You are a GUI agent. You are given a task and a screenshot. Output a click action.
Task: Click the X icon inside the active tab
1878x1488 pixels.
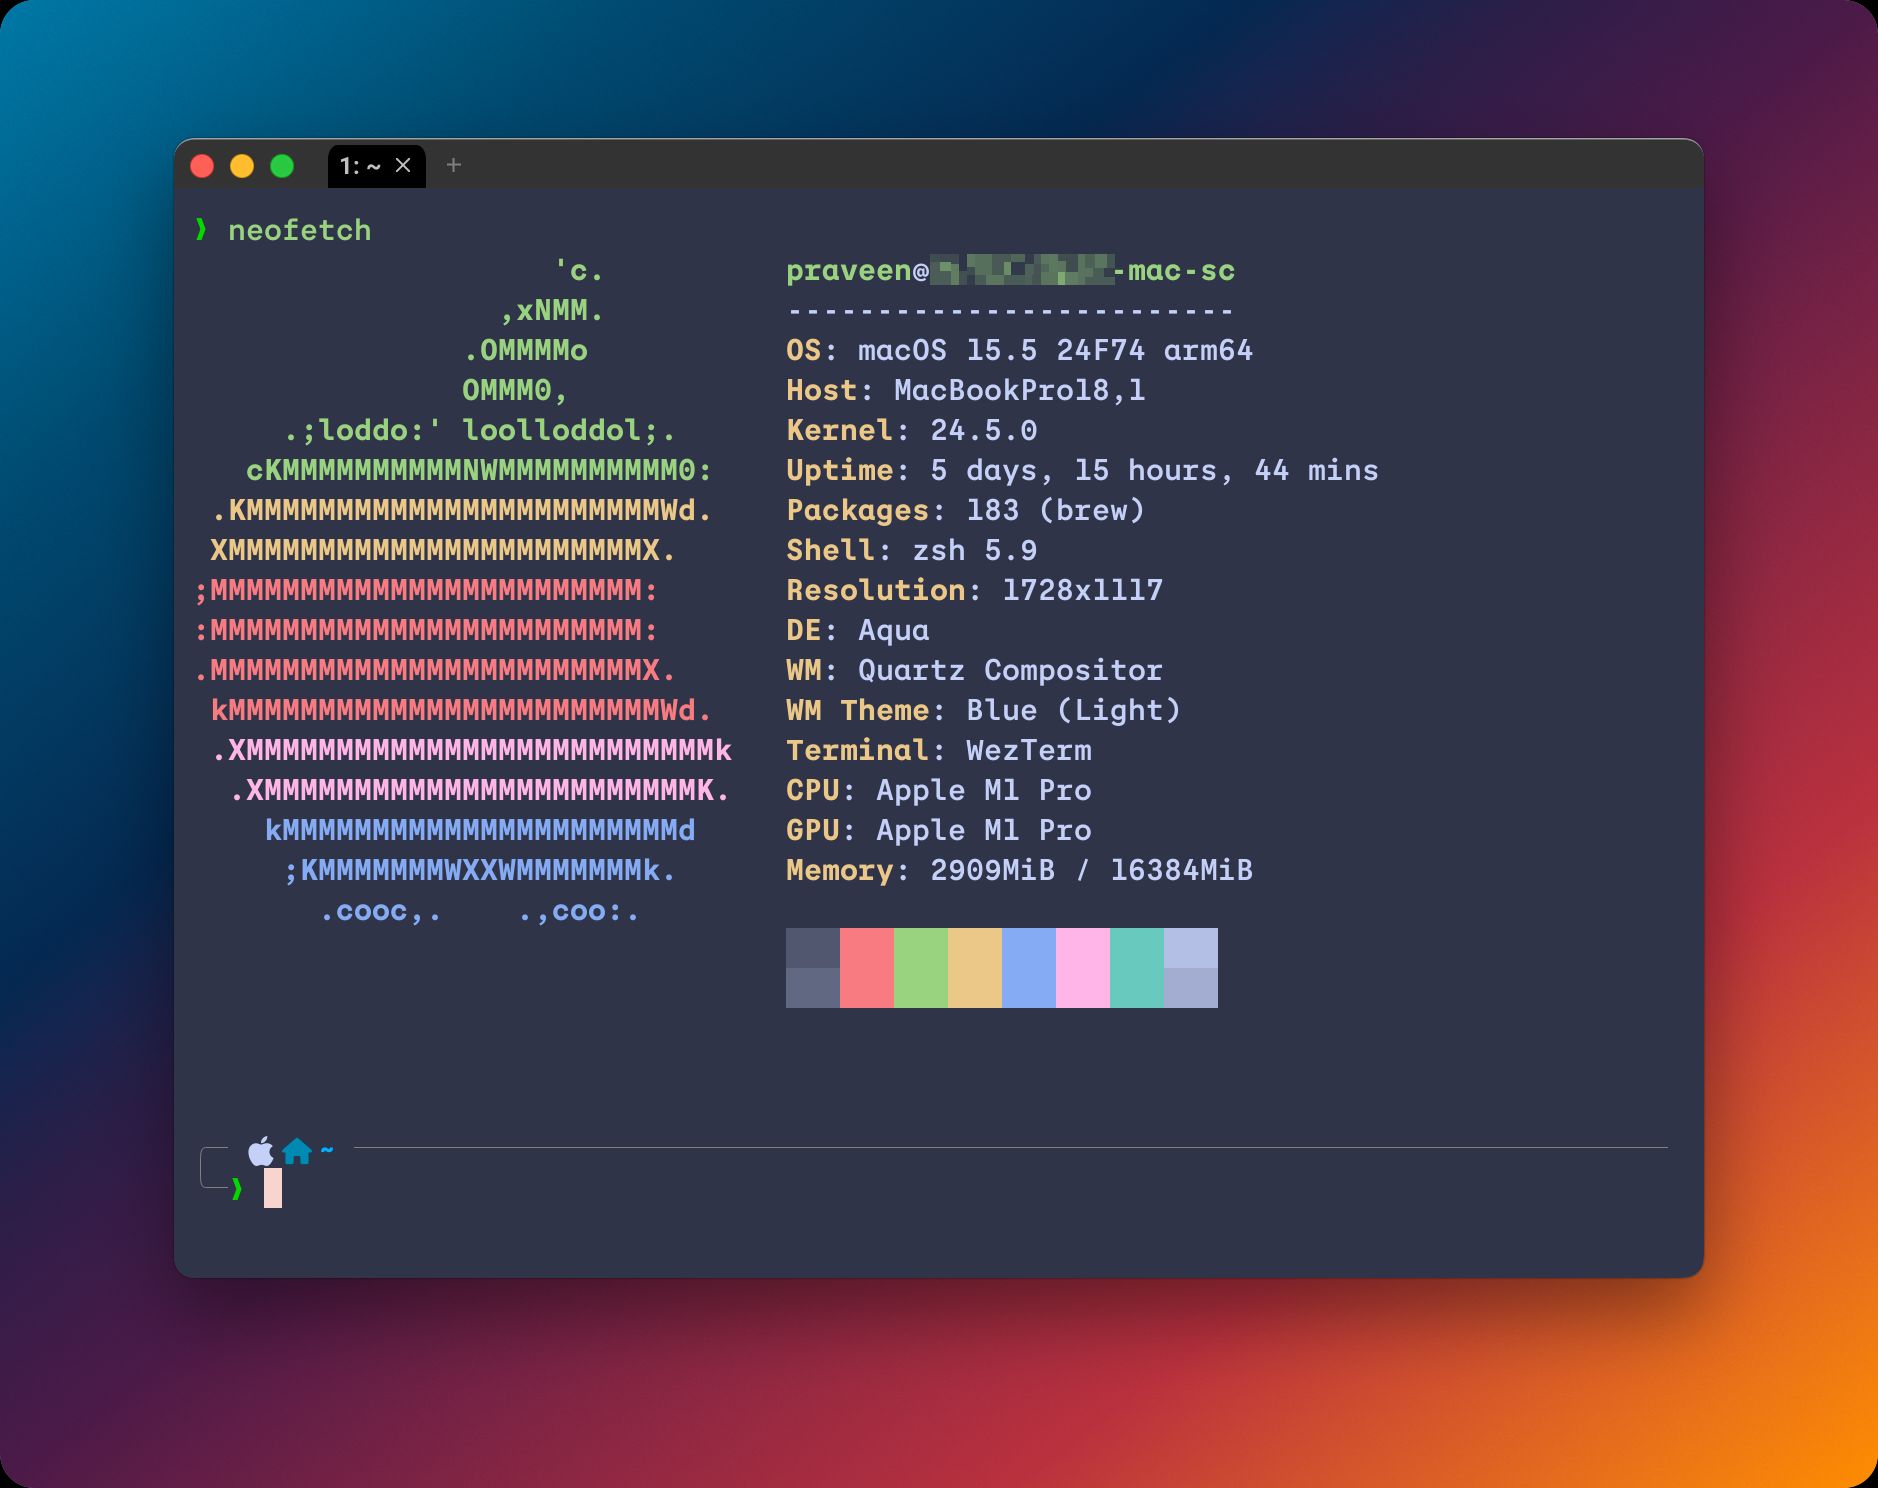click(x=404, y=166)
